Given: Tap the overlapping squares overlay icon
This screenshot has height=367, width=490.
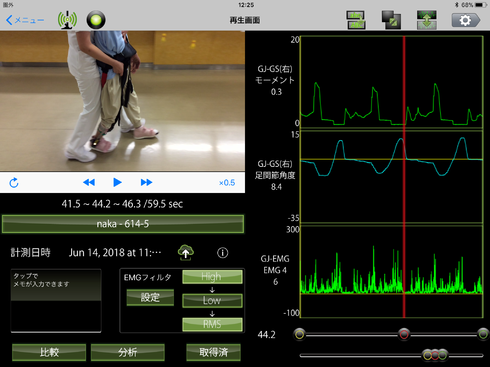Looking at the screenshot, I should [x=391, y=20].
